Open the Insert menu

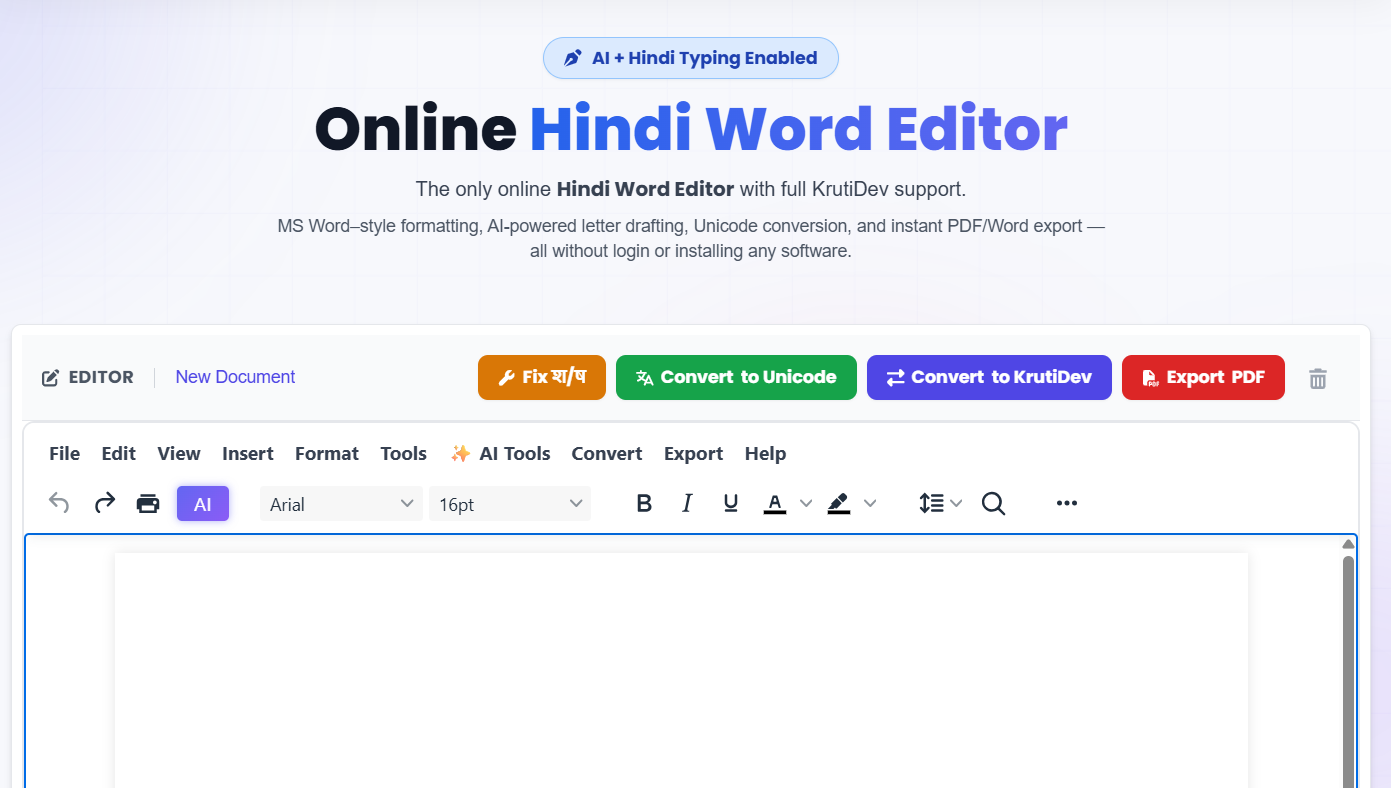click(248, 453)
